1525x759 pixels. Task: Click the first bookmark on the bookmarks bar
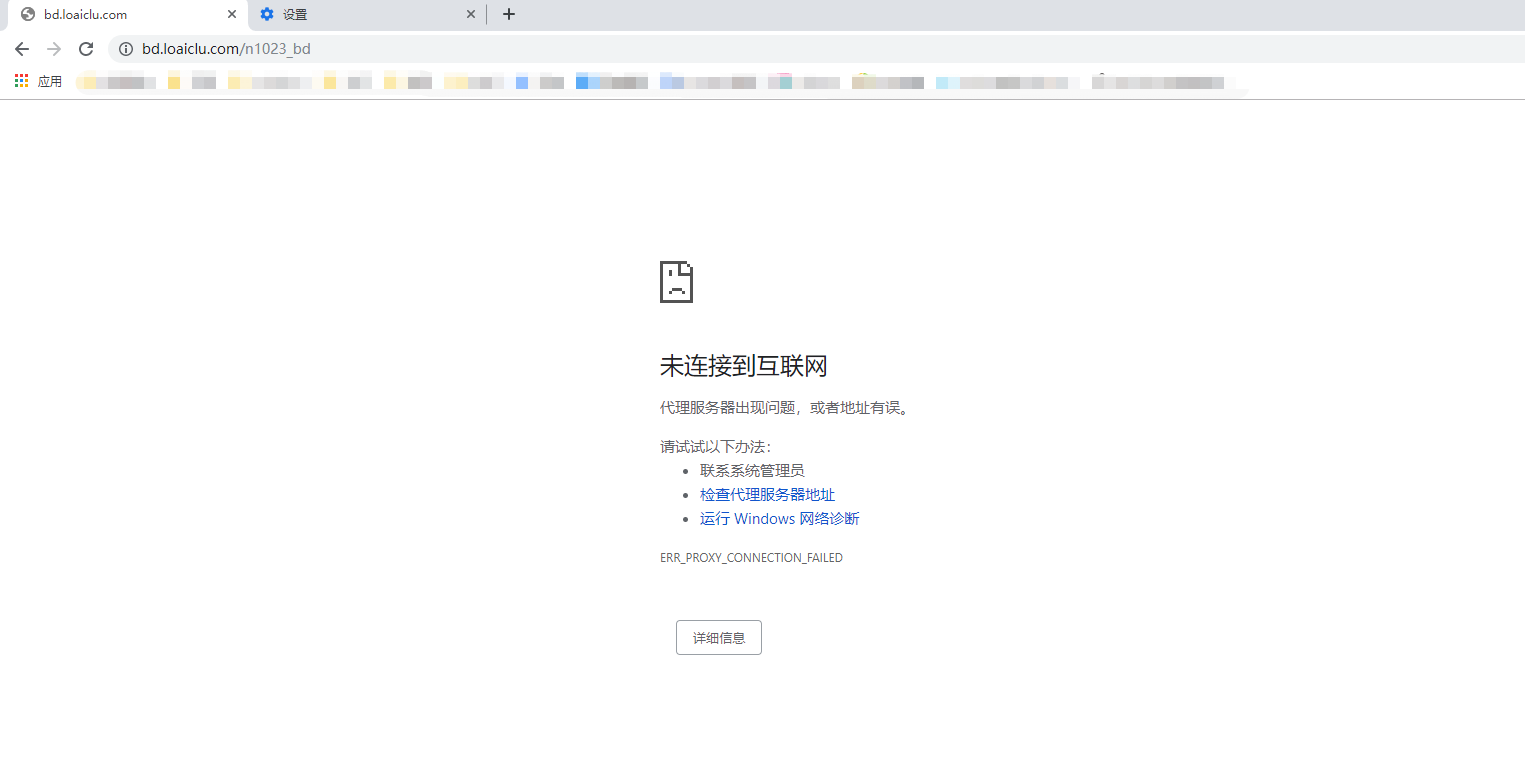[115, 81]
